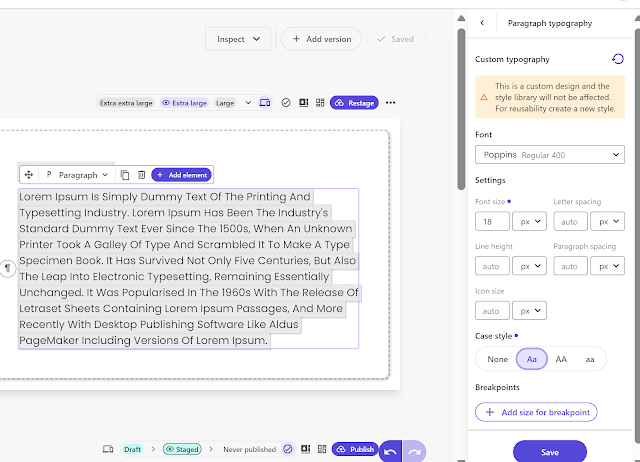Click Add version button
Screen dimensions: 640x462
(x=321, y=39)
